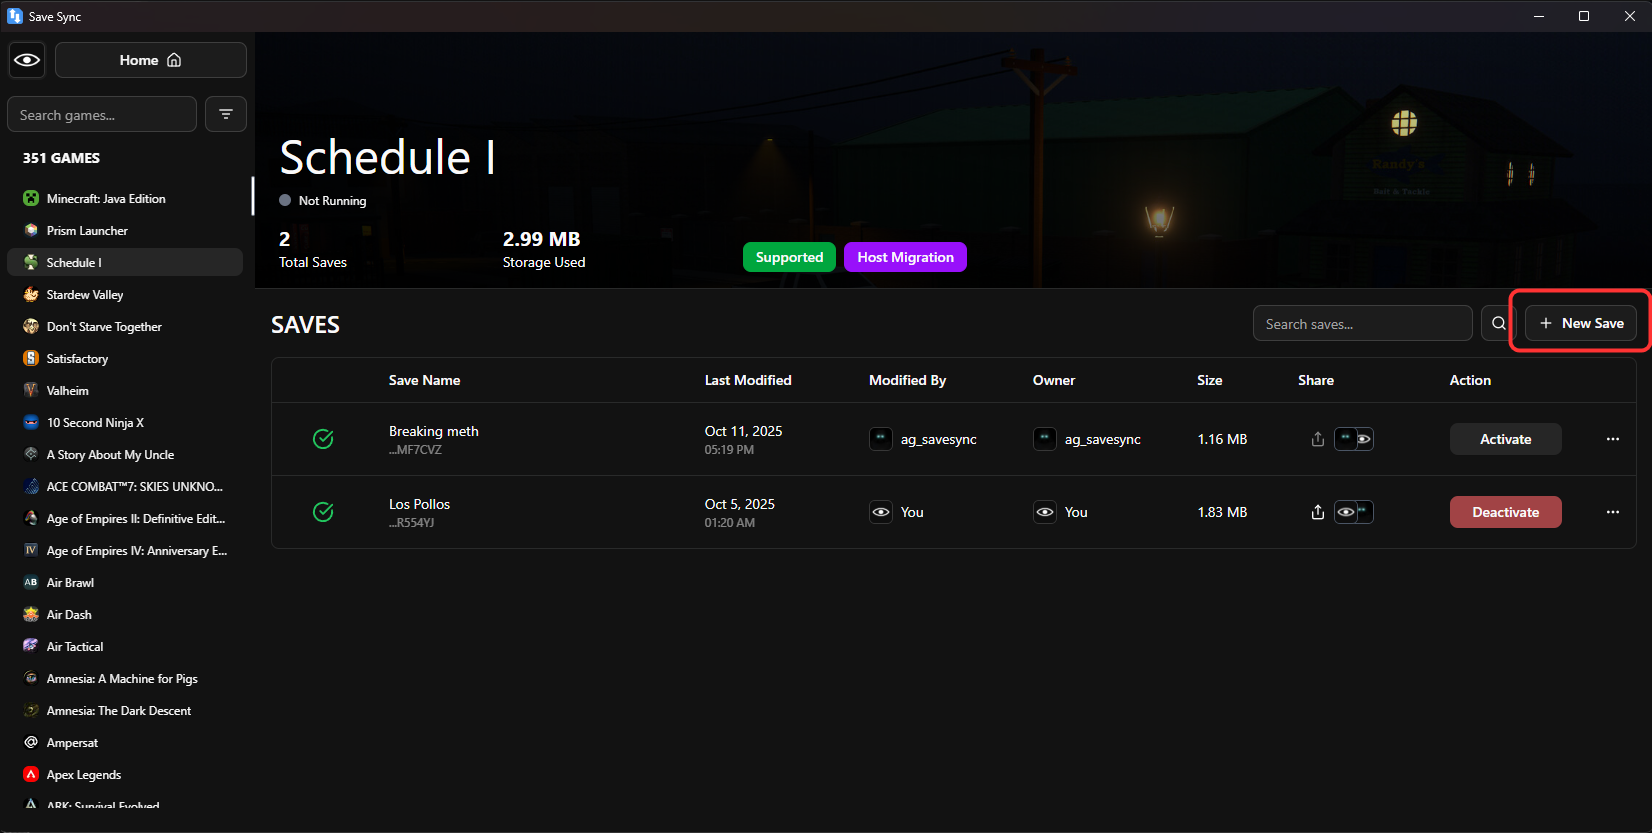Select Amnesia: The Dark Descent
This screenshot has height=833, width=1652.
click(x=125, y=710)
